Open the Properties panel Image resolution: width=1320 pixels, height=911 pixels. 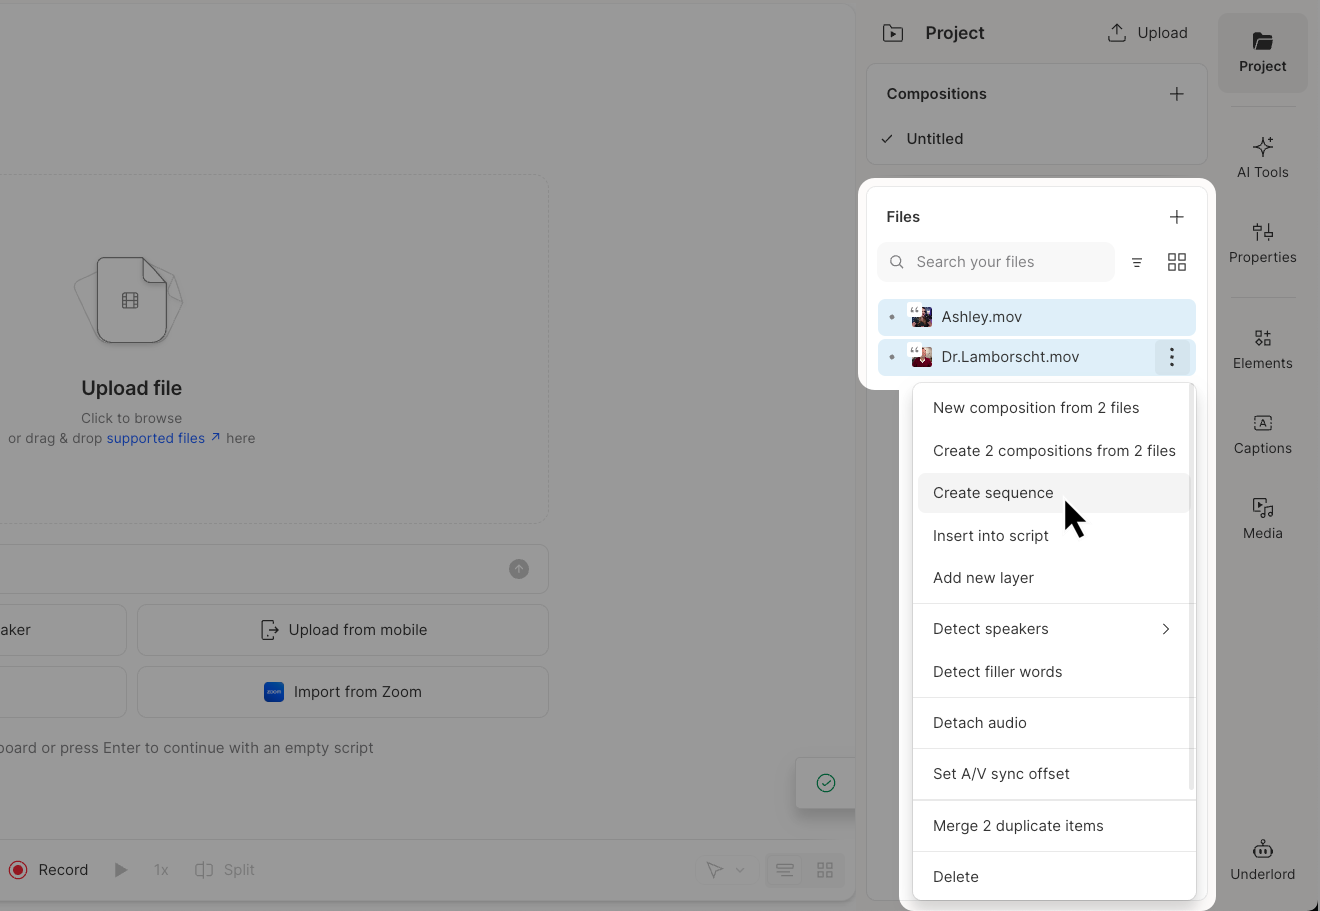pyautogui.click(x=1262, y=243)
